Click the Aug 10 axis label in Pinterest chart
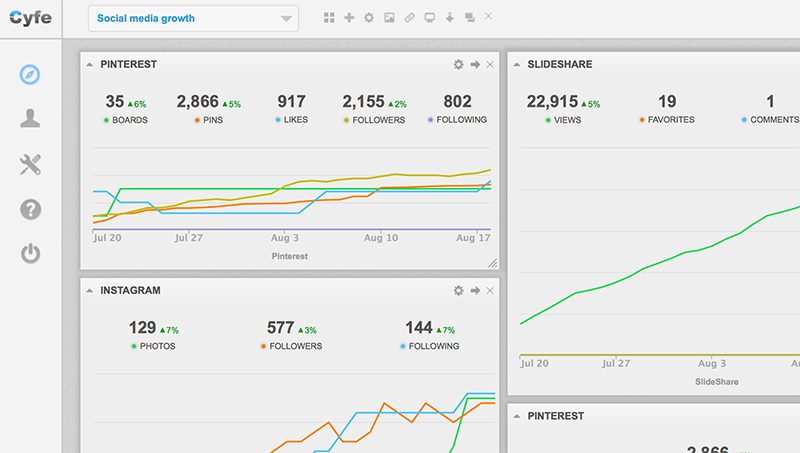This screenshot has height=453, width=800. [381, 238]
